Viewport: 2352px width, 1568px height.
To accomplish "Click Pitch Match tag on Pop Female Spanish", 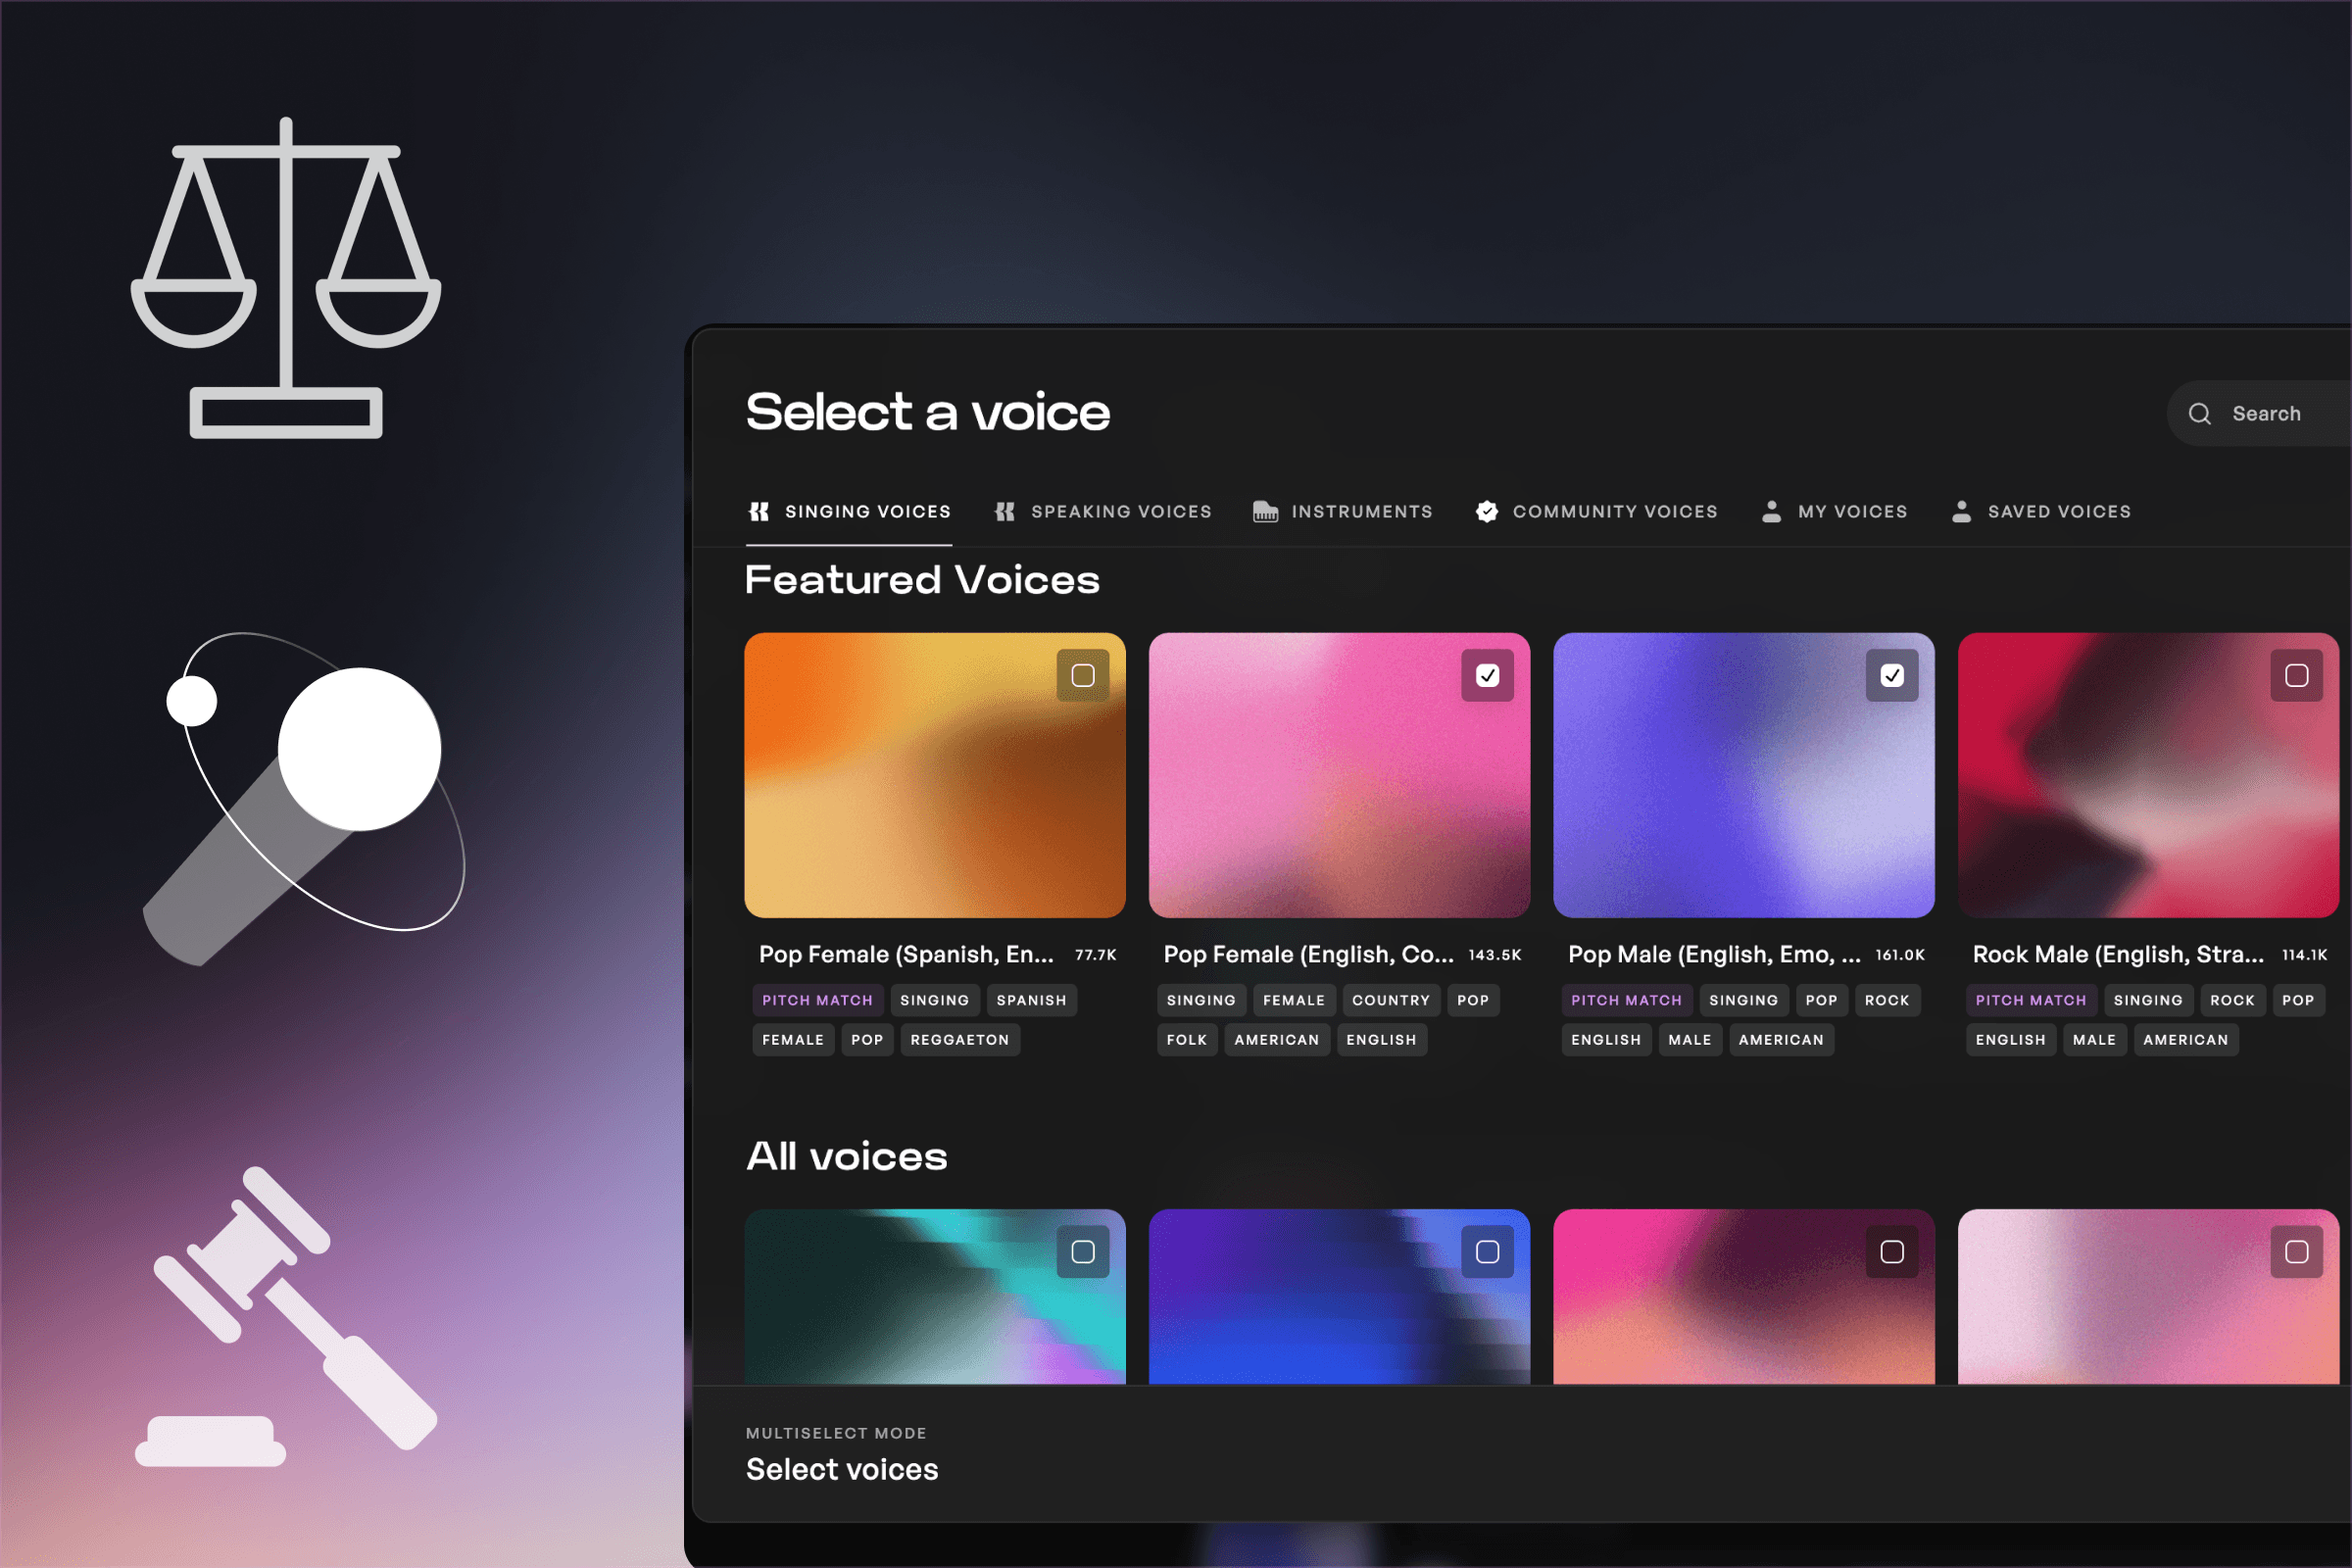I will click(x=818, y=1001).
